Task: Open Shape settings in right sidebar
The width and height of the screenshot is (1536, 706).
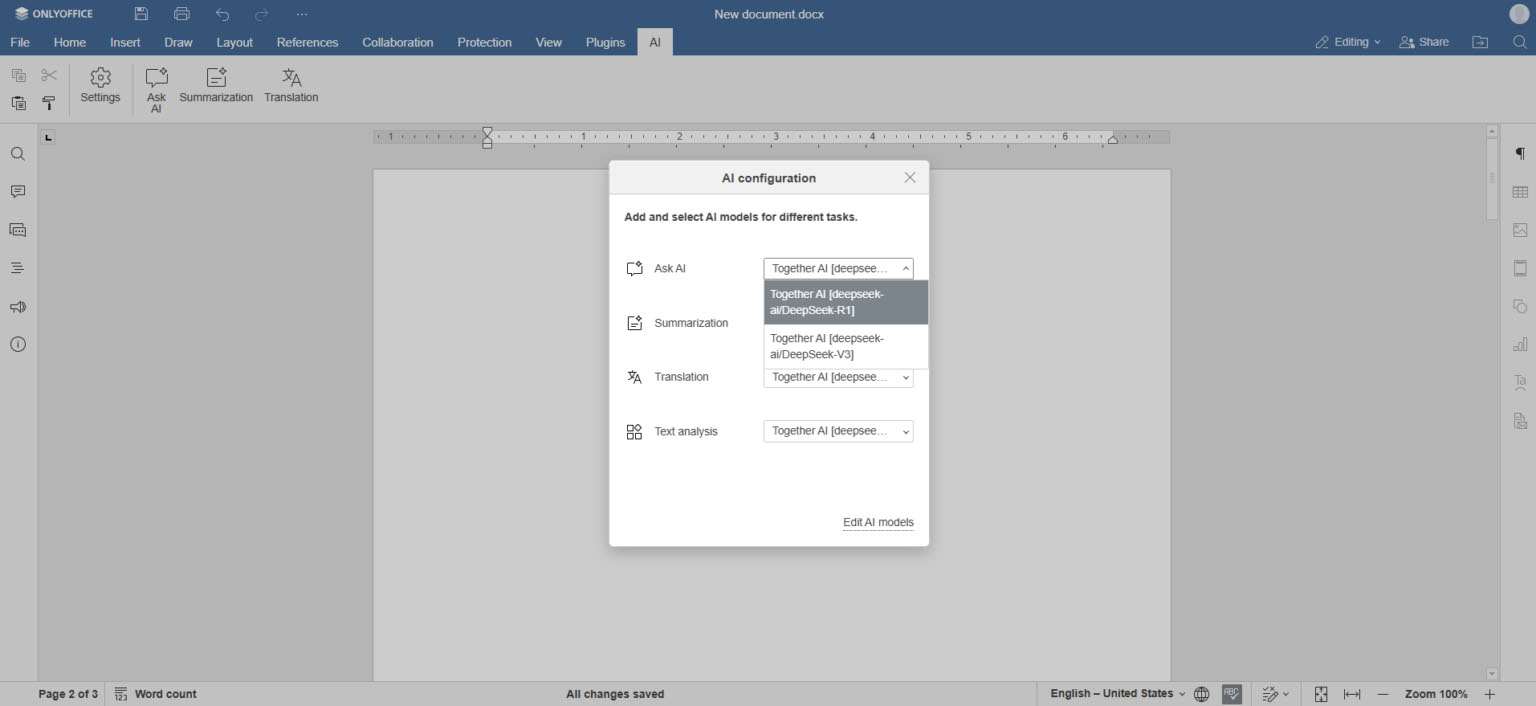Action: [1520, 306]
